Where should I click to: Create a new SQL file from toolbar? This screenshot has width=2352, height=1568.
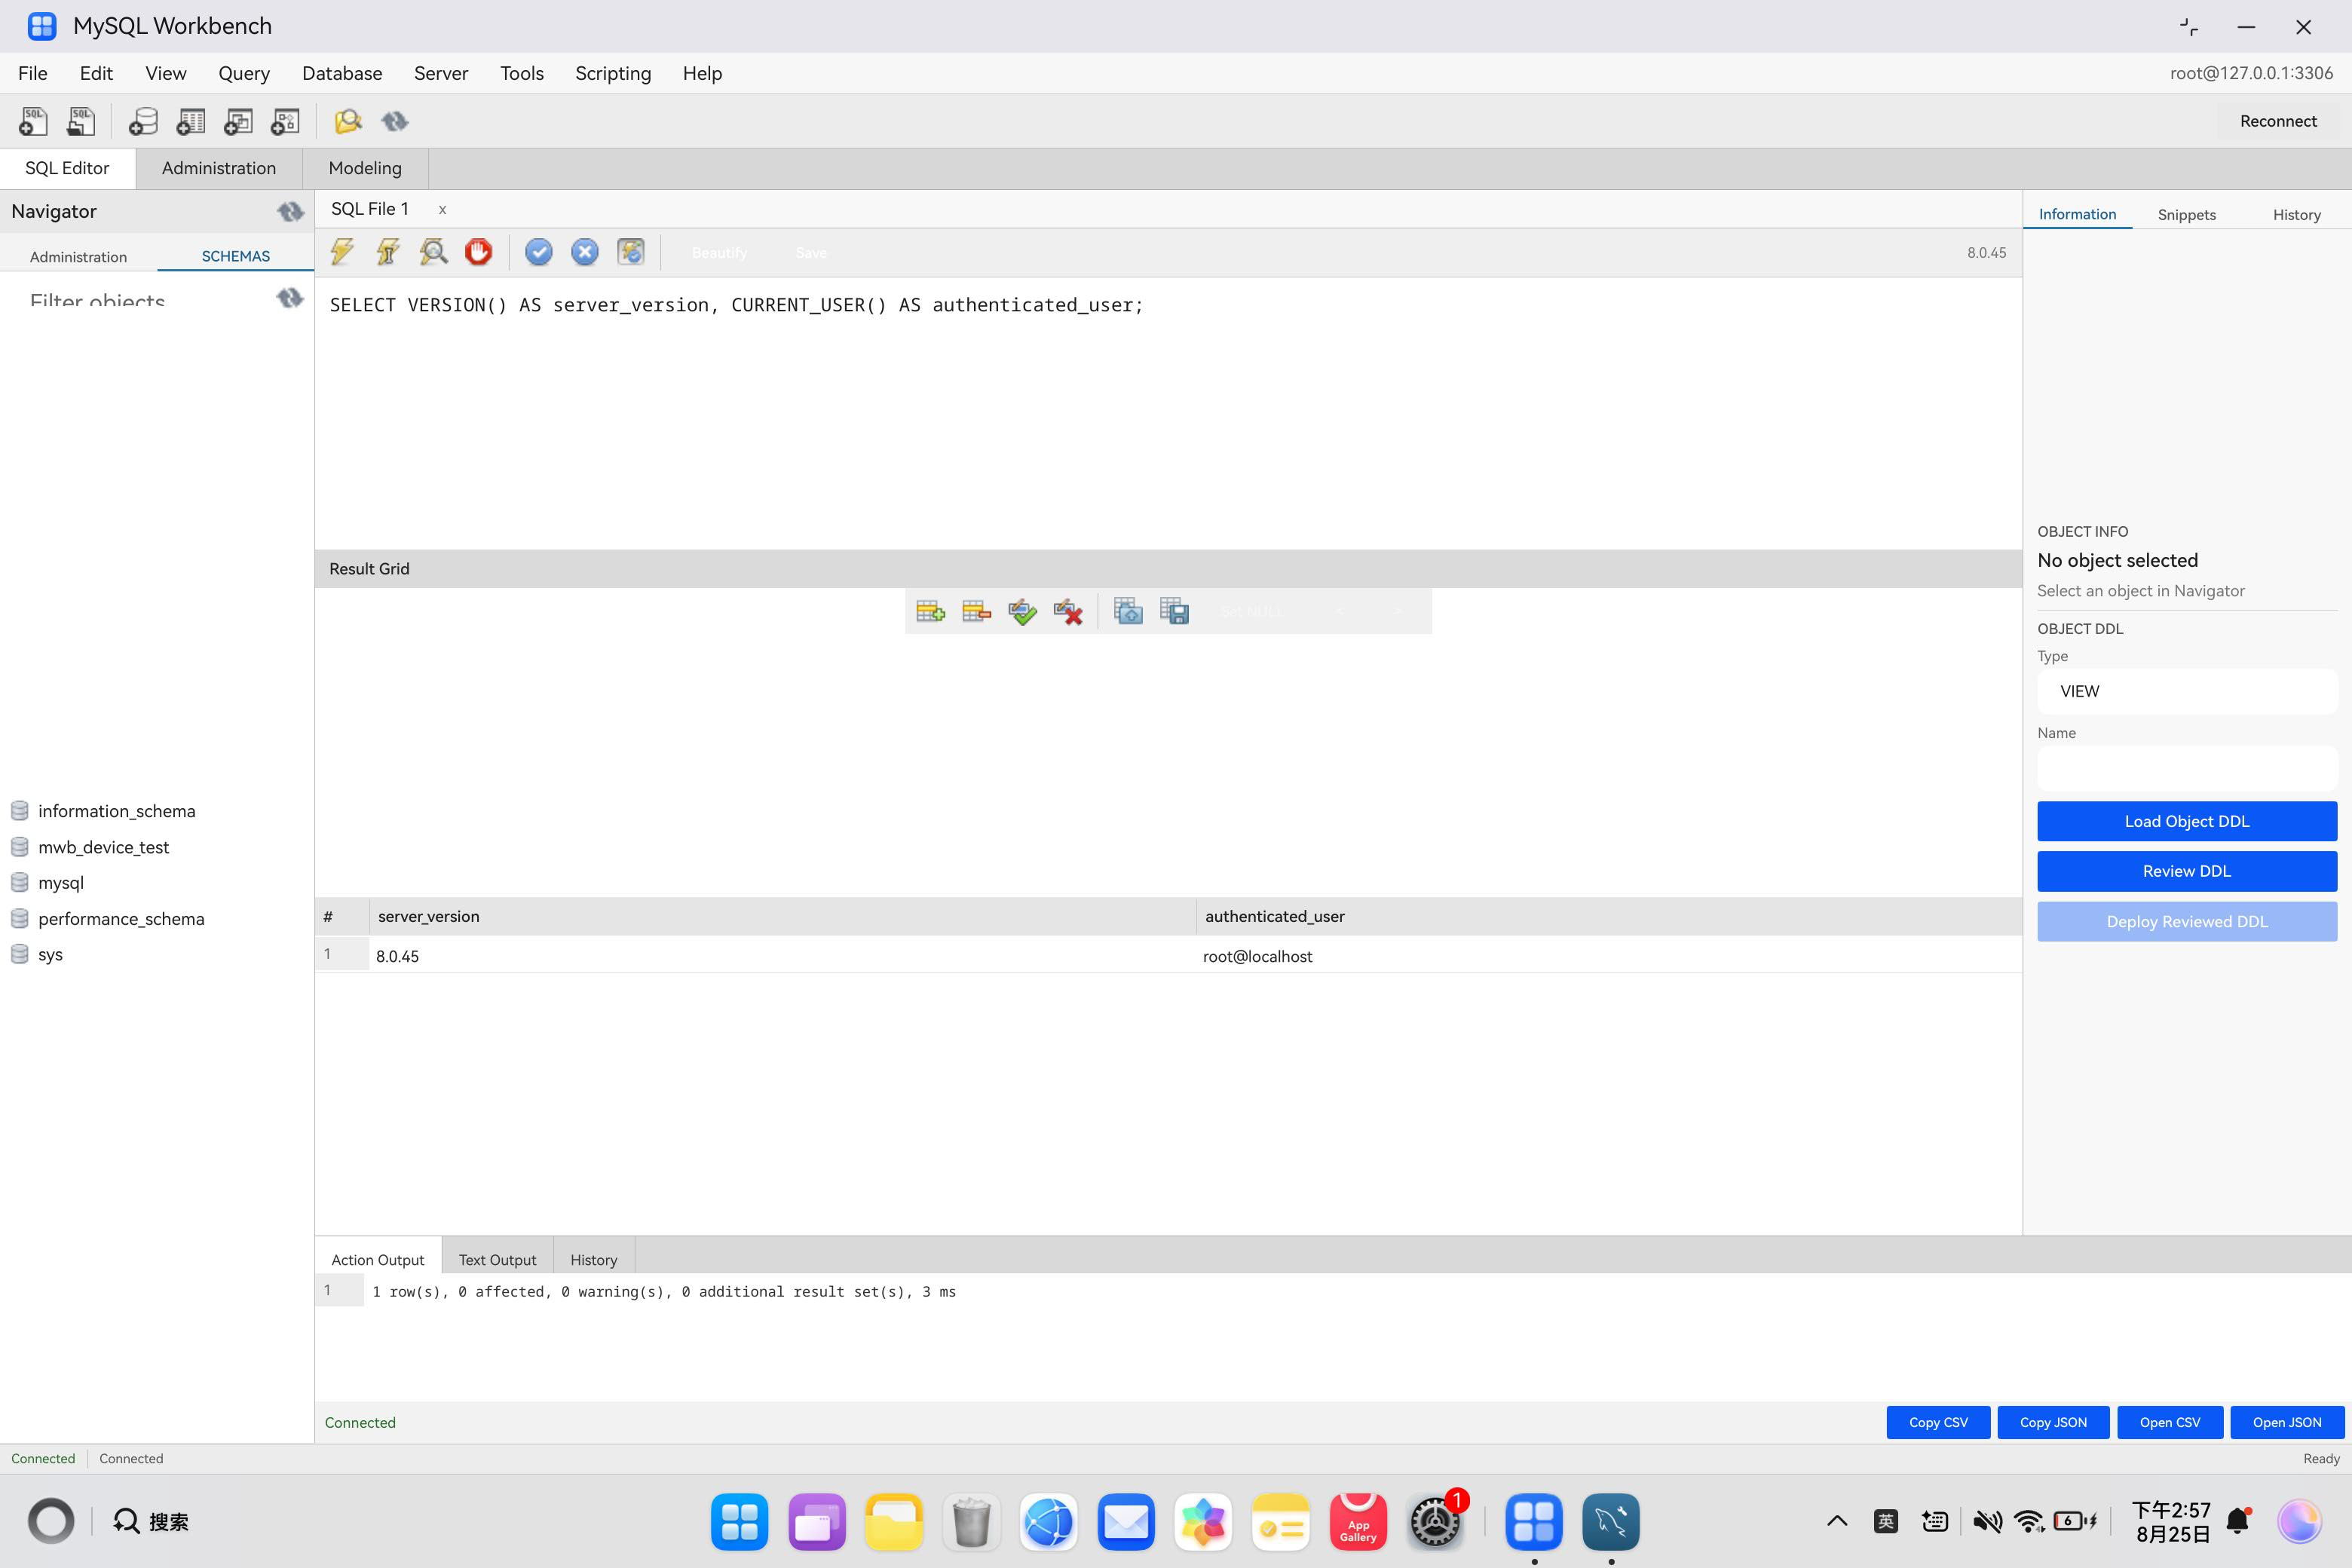point(33,121)
